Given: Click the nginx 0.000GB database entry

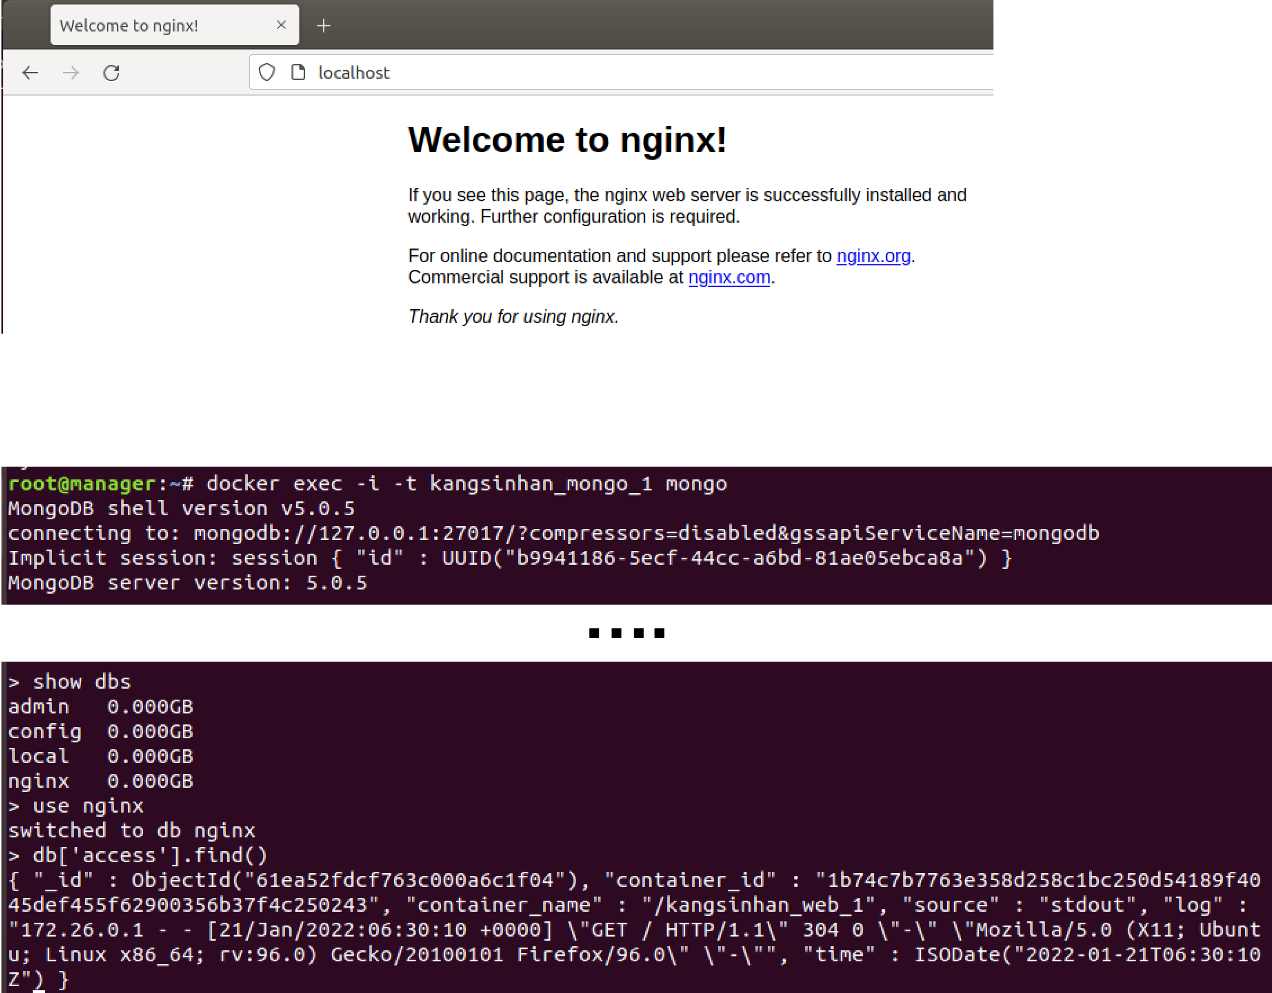Looking at the screenshot, I should pyautogui.click(x=100, y=780).
